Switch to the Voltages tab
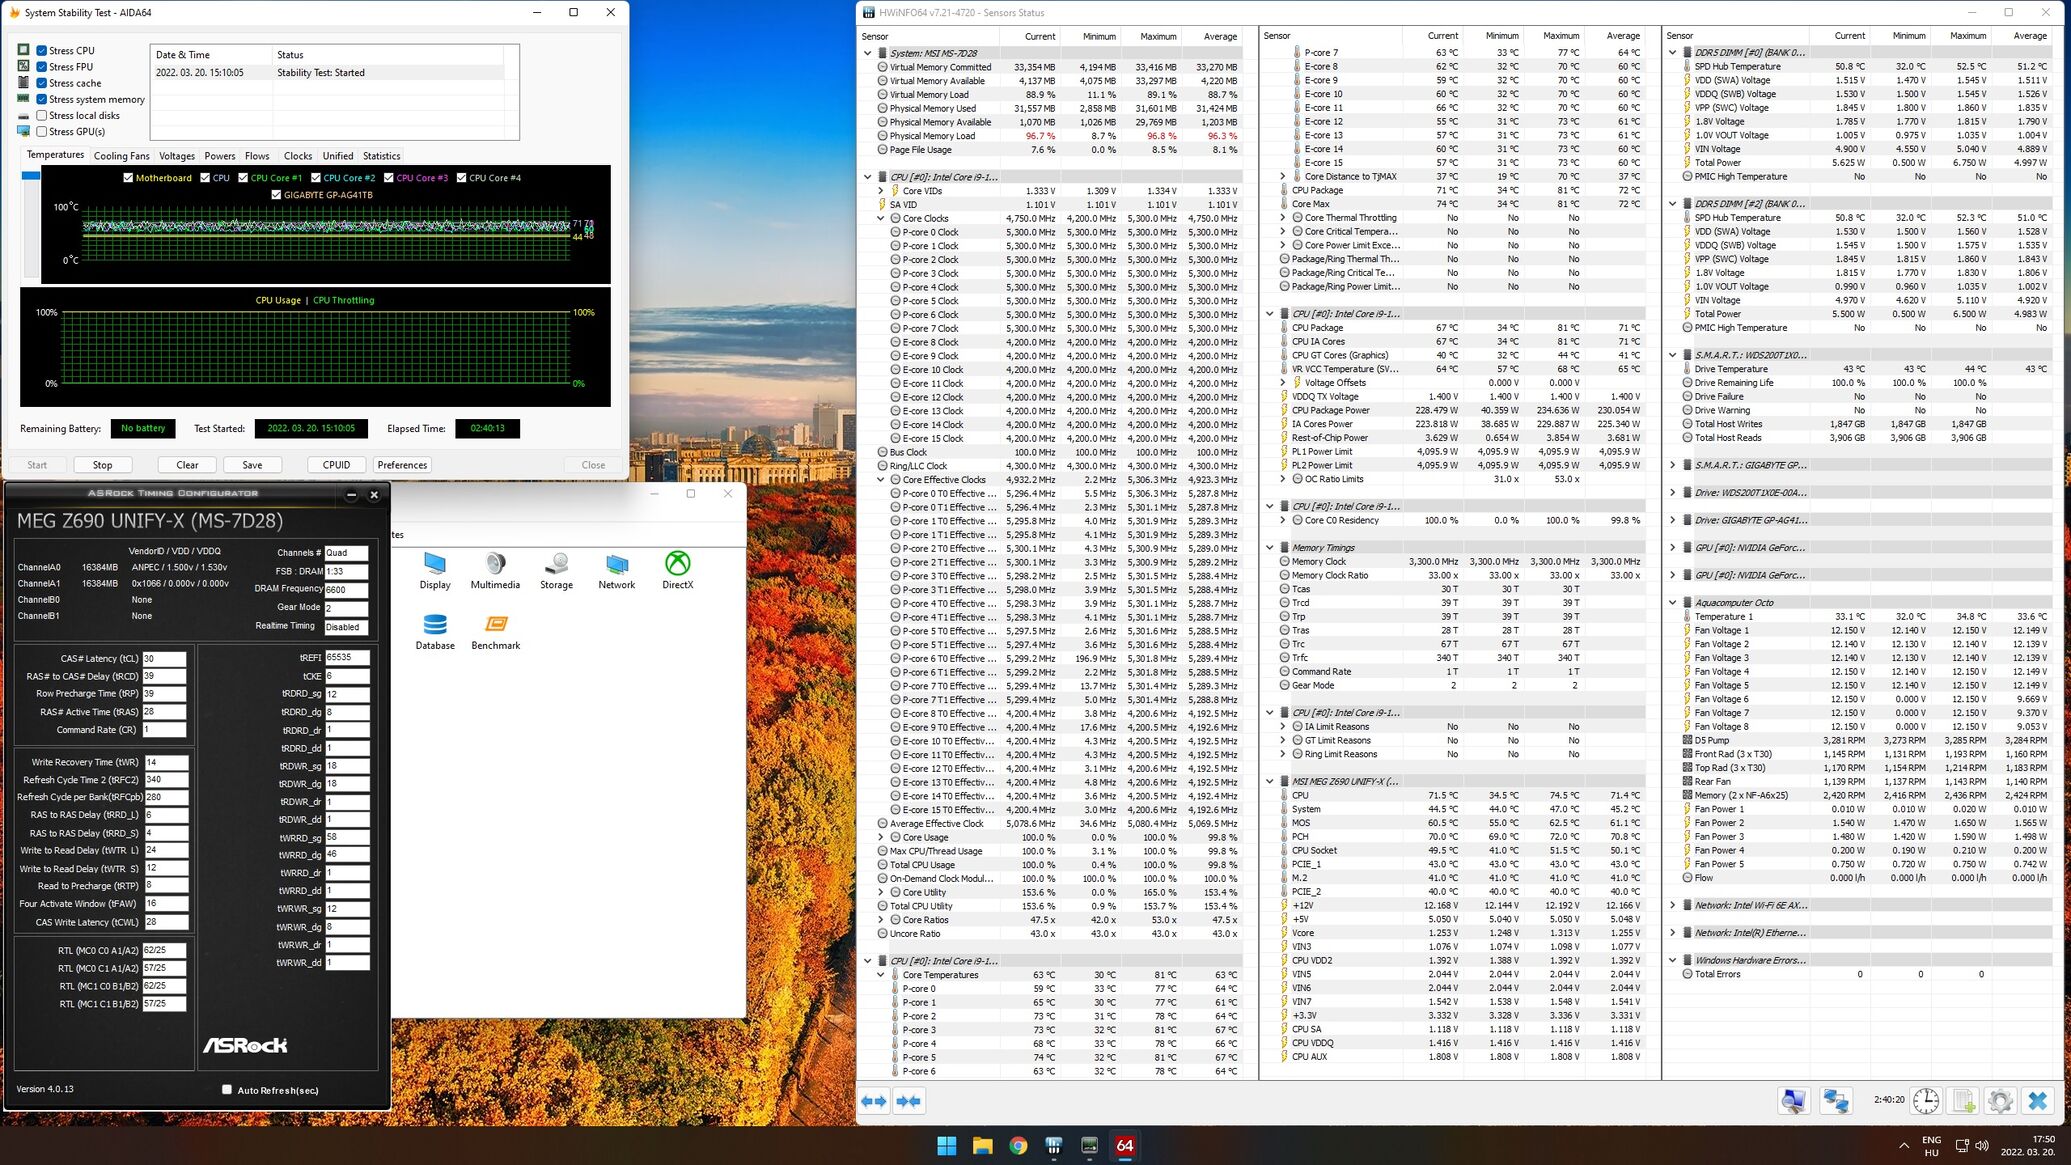This screenshot has width=2071, height=1165. (x=177, y=156)
